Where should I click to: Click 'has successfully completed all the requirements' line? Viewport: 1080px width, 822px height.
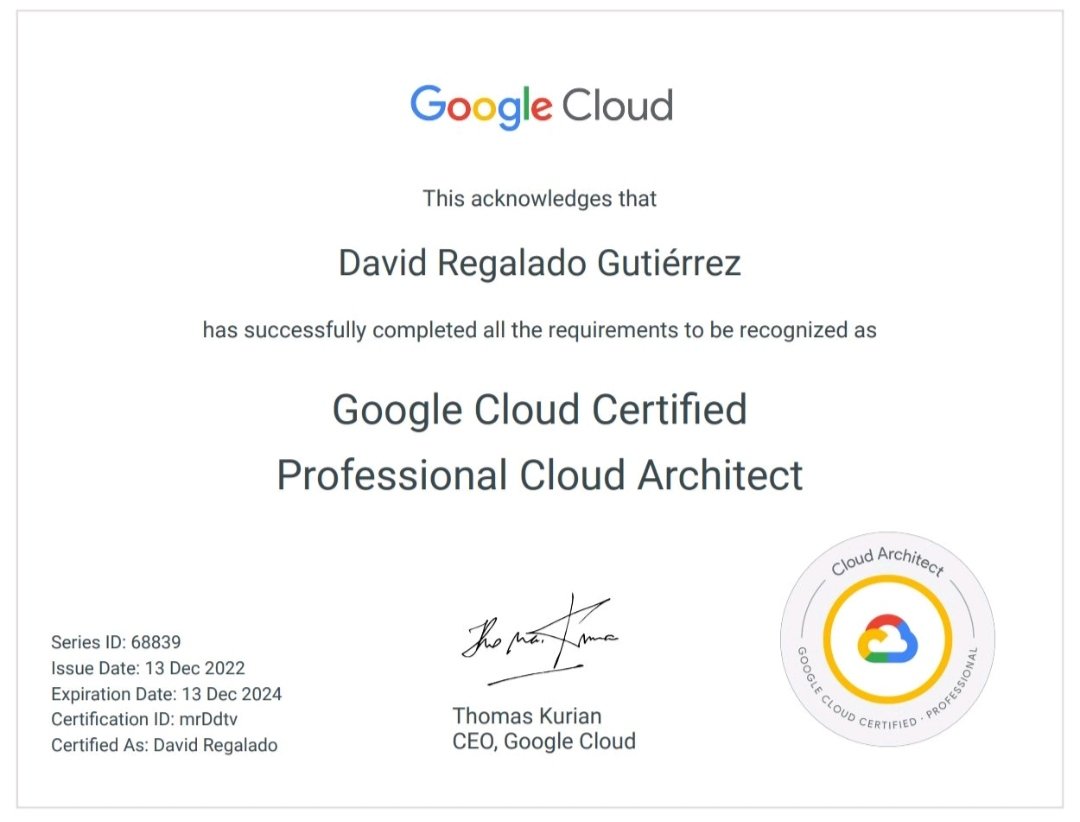539,330
